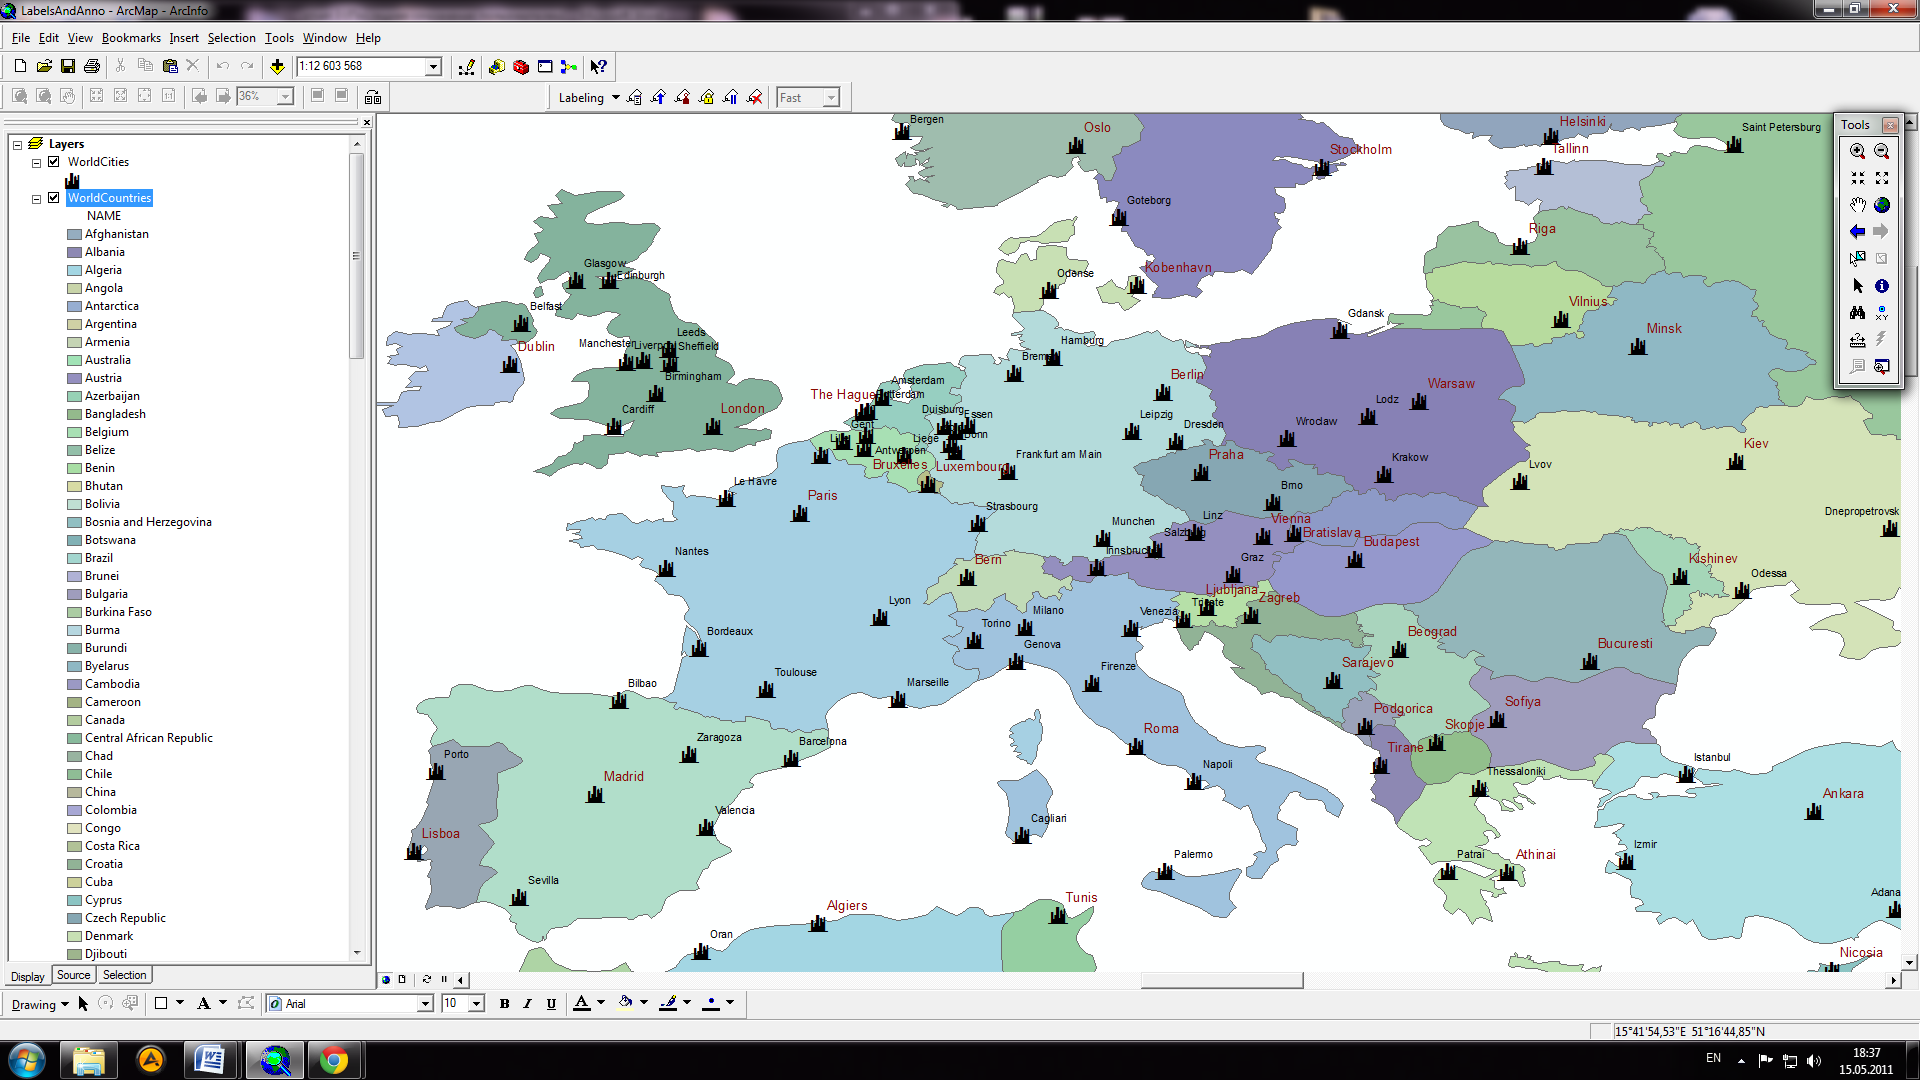Switch to Data View button
This screenshot has height=1080, width=1920.
(x=386, y=979)
